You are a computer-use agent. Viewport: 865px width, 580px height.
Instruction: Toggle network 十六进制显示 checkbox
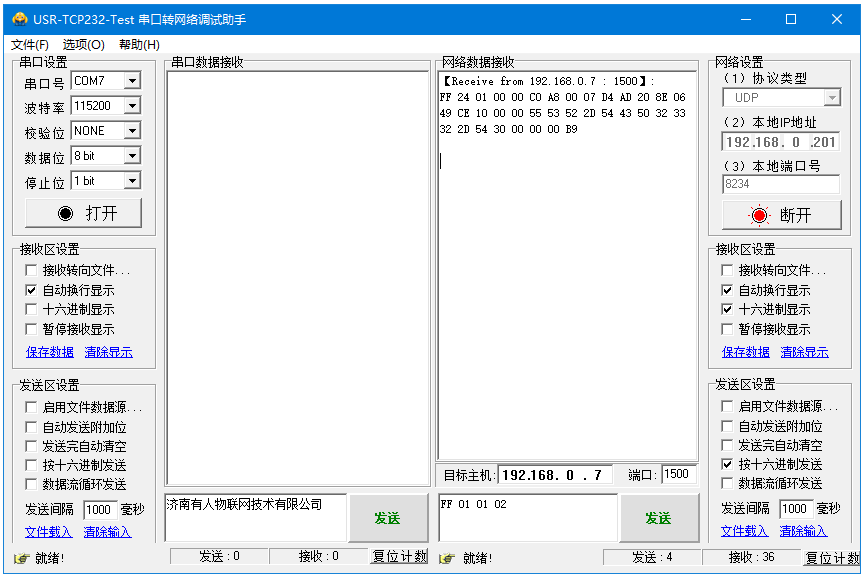click(x=727, y=310)
